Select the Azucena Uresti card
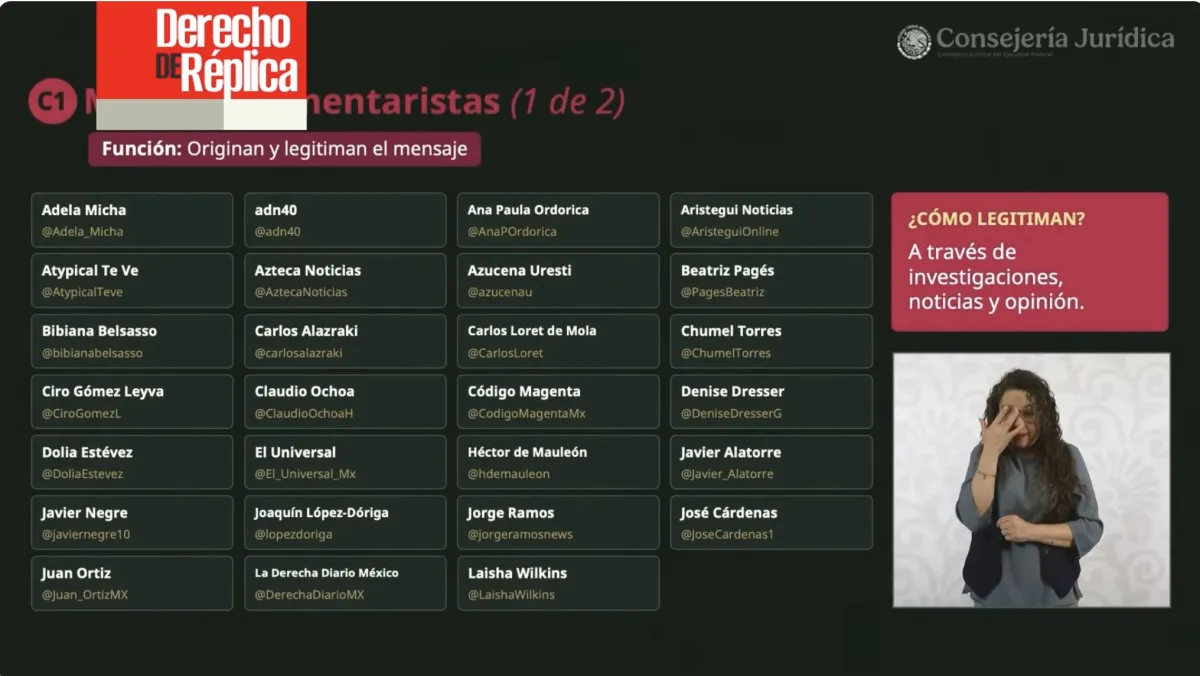Screen dimensions: 1200x676 coord(558,281)
